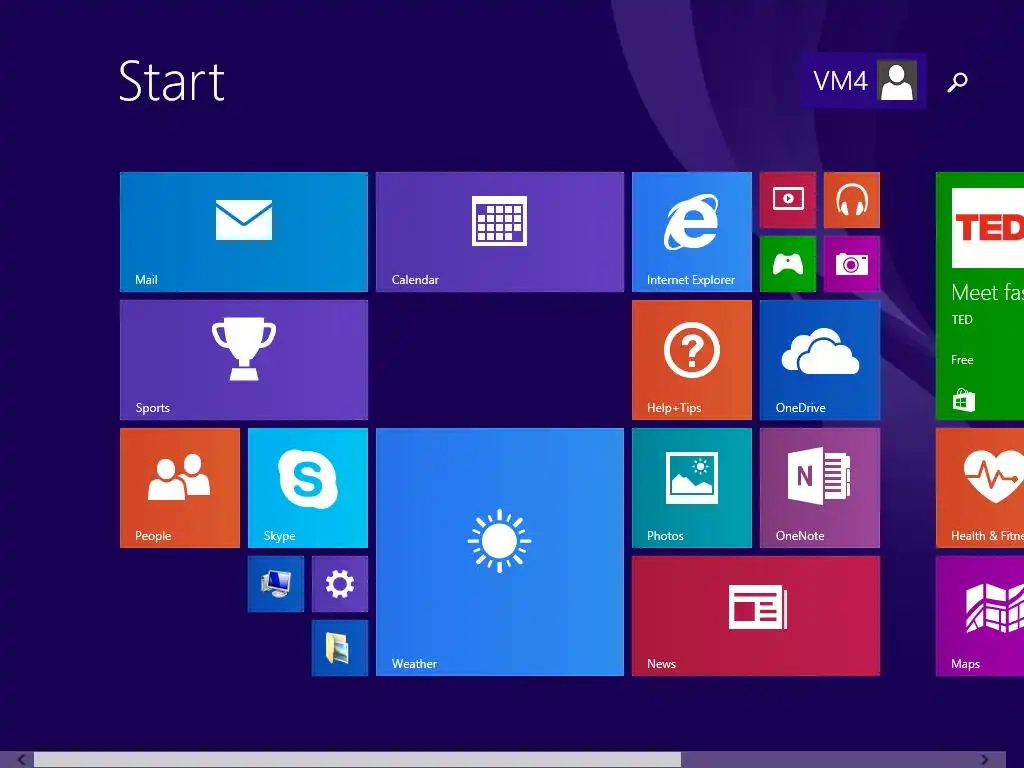Open the OneDrive tile
This screenshot has width=1024, height=768.
(x=820, y=360)
